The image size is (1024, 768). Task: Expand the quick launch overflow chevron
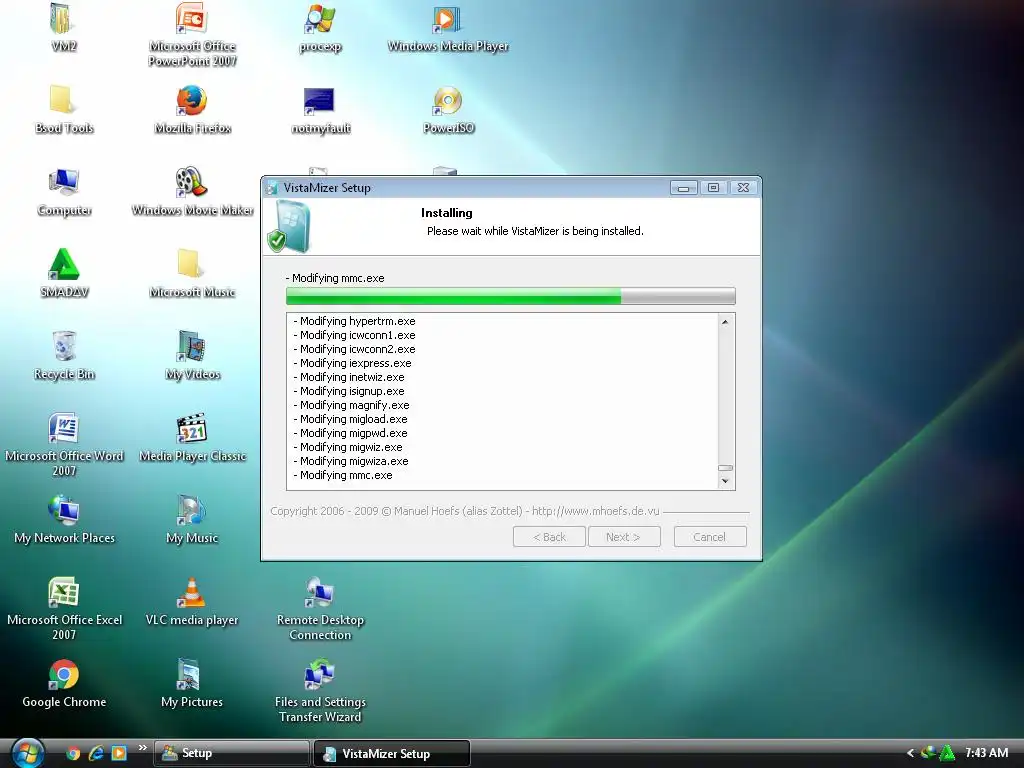(142, 747)
